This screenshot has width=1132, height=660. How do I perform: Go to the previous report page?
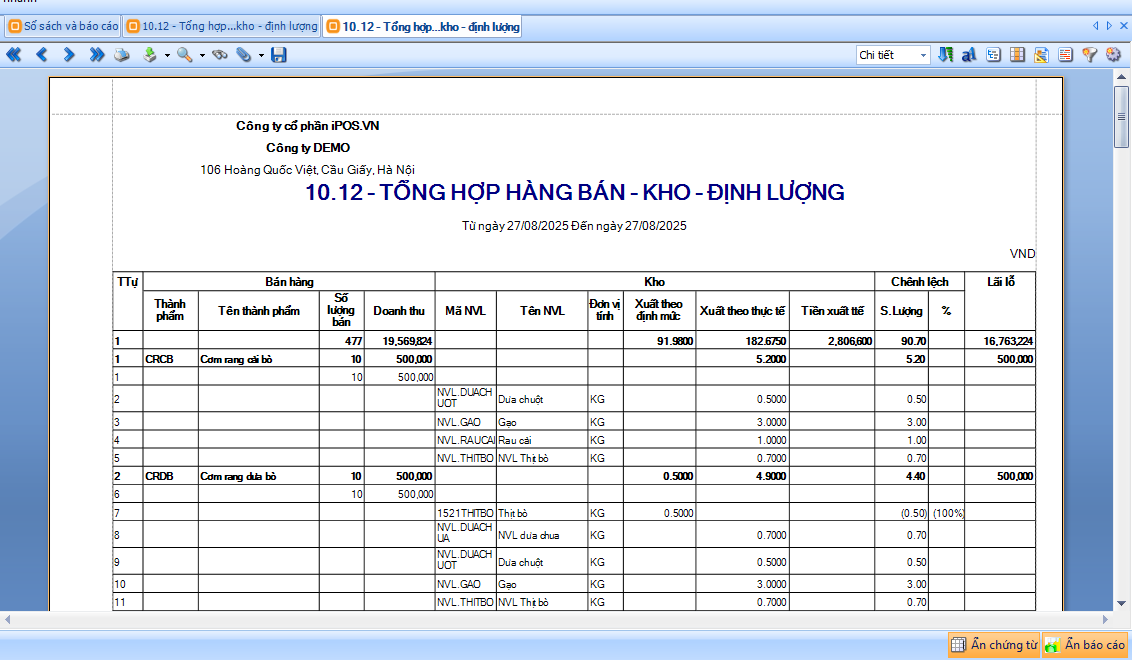point(42,55)
